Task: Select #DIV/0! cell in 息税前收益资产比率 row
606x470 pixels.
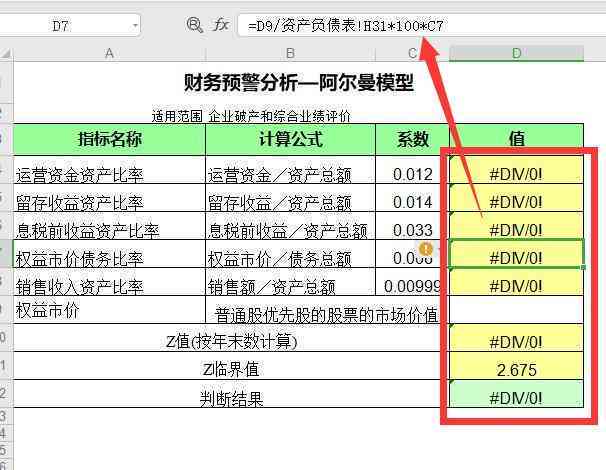Action: [516, 225]
